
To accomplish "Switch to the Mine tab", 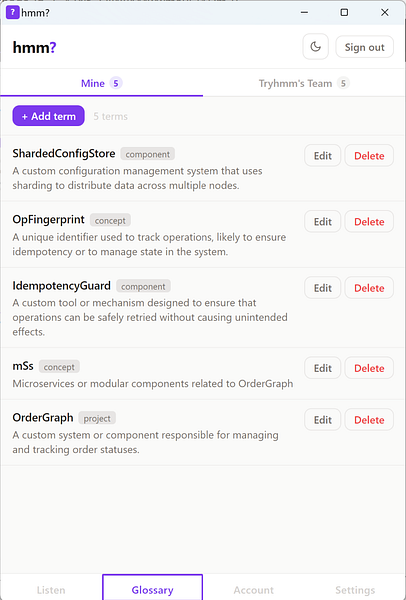I will [101, 83].
